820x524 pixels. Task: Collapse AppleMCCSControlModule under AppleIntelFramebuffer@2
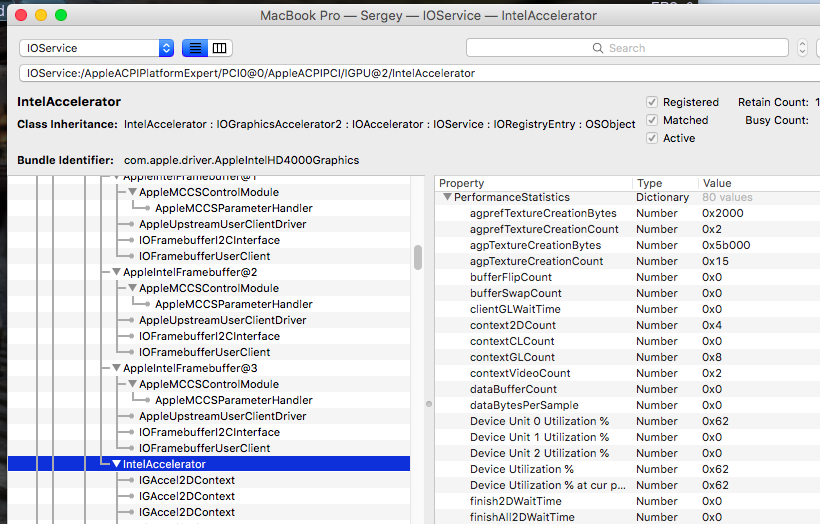point(133,288)
